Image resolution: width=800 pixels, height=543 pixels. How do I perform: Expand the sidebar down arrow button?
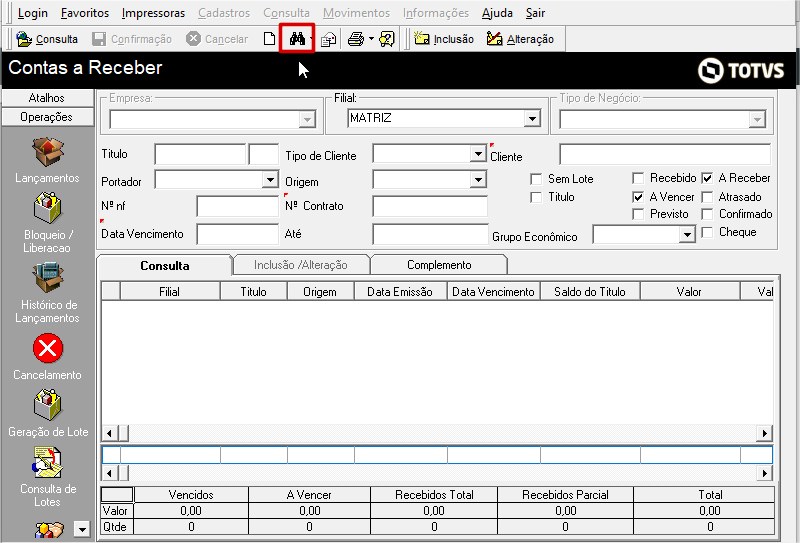pyautogui.click(x=82, y=529)
